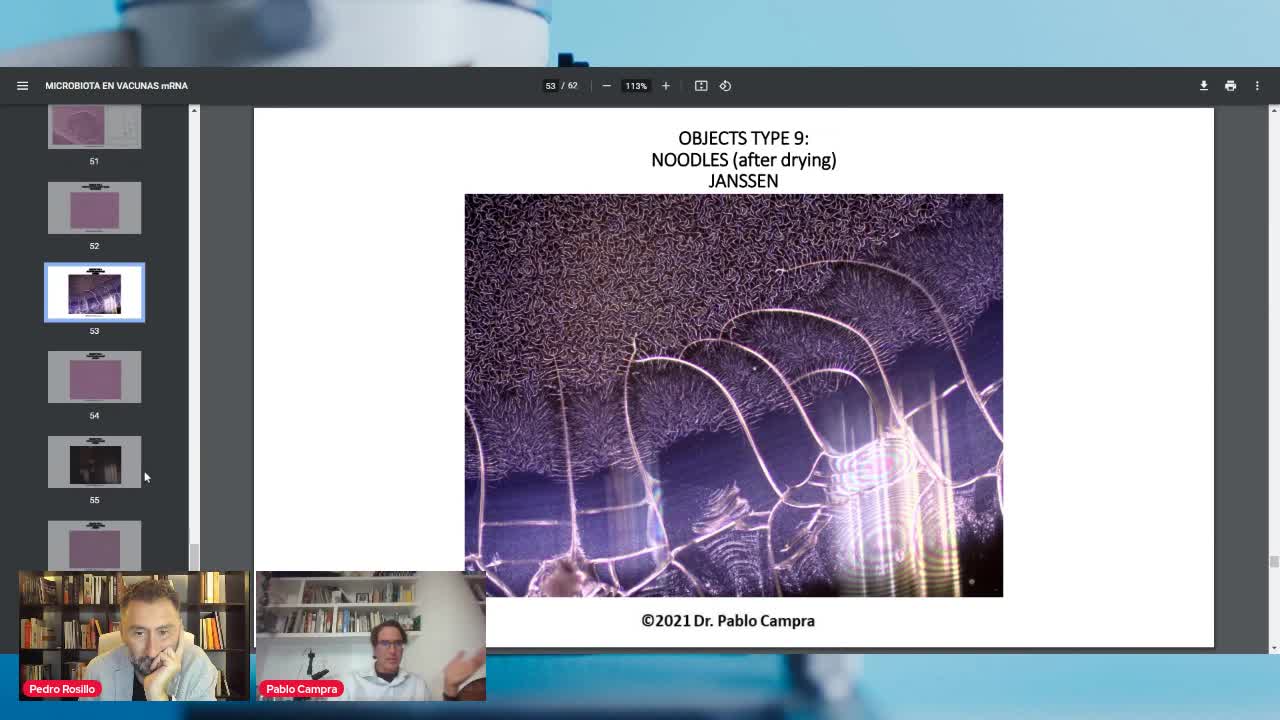
Task: Click the zoom in plus button
Action: pos(665,86)
